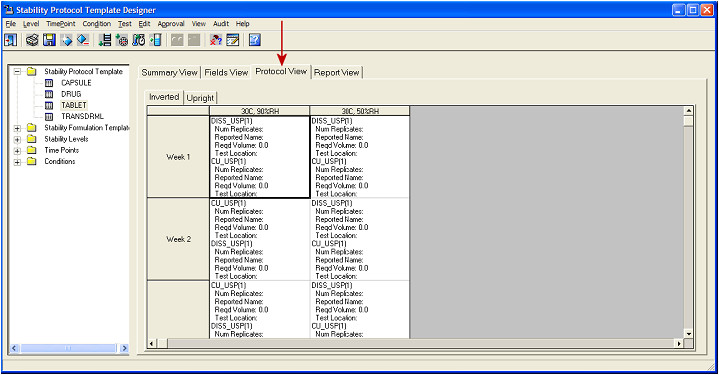Image resolution: width=719 pixels, height=375 pixels.
Task: Click the tree panel horizontal scrollbar thumb
Action: click(x=68, y=348)
